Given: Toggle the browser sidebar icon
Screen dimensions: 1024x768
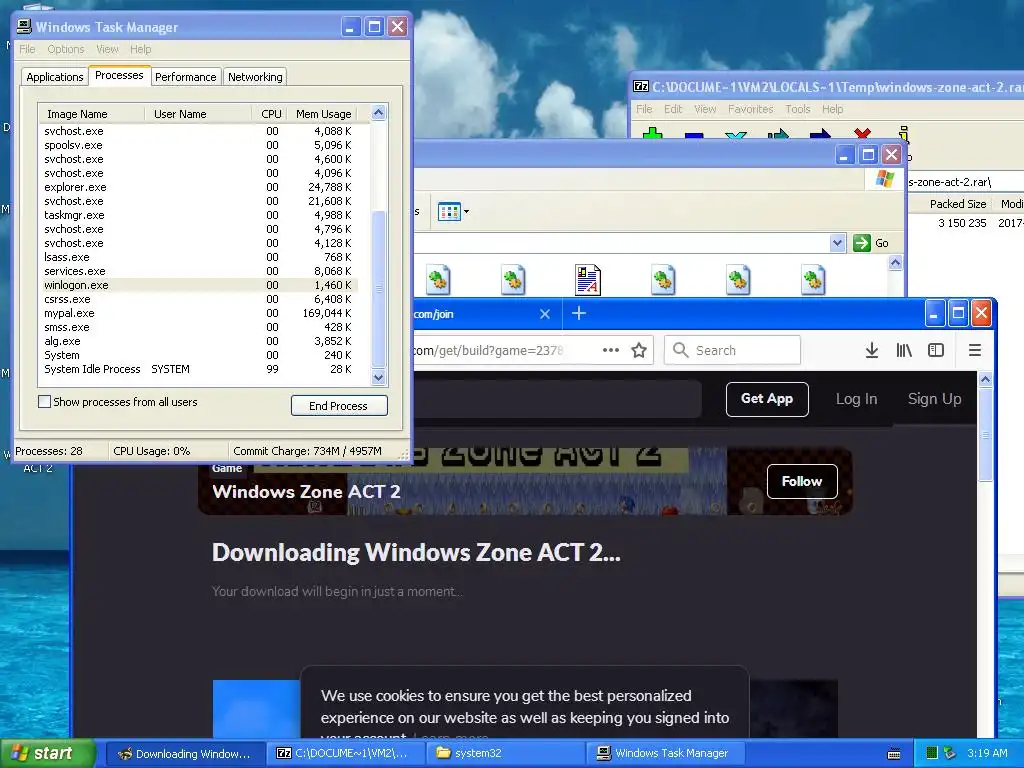Looking at the screenshot, I should [936, 351].
